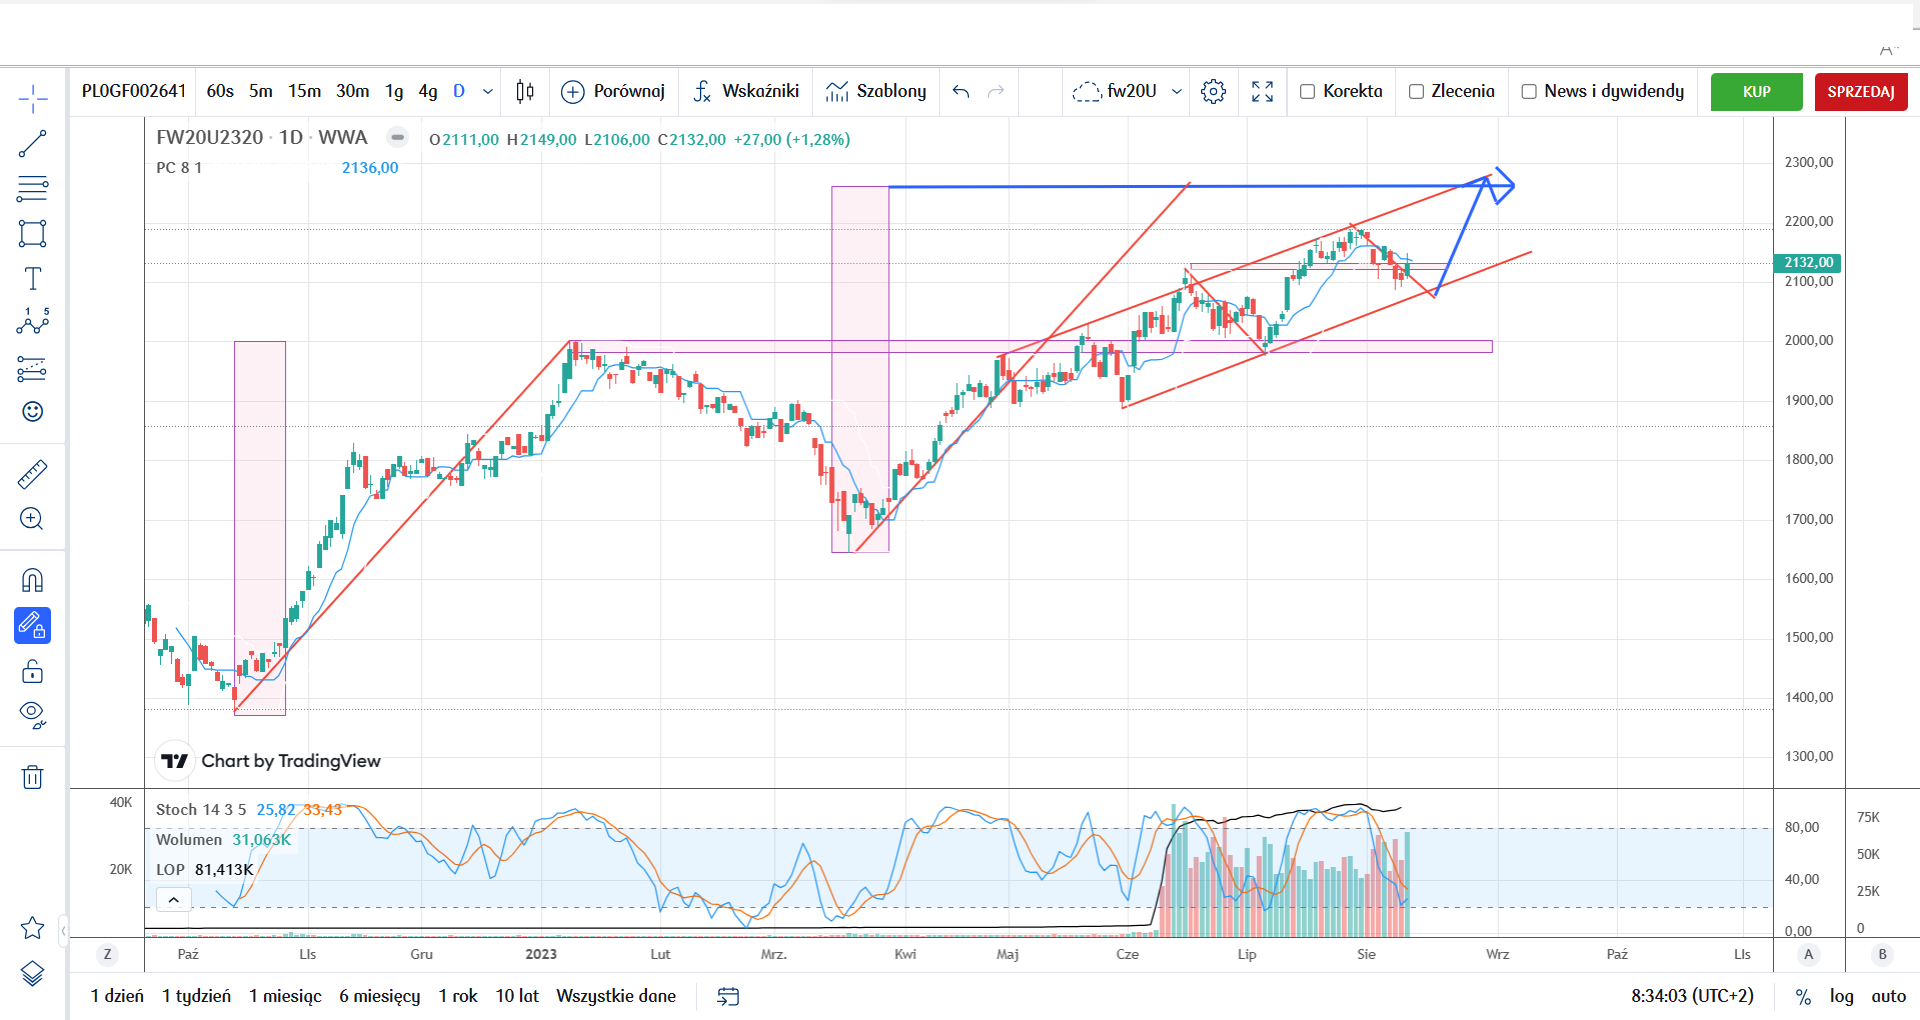Click the trash remove drawings icon
1920x1020 pixels.
pyautogui.click(x=33, y=777)
